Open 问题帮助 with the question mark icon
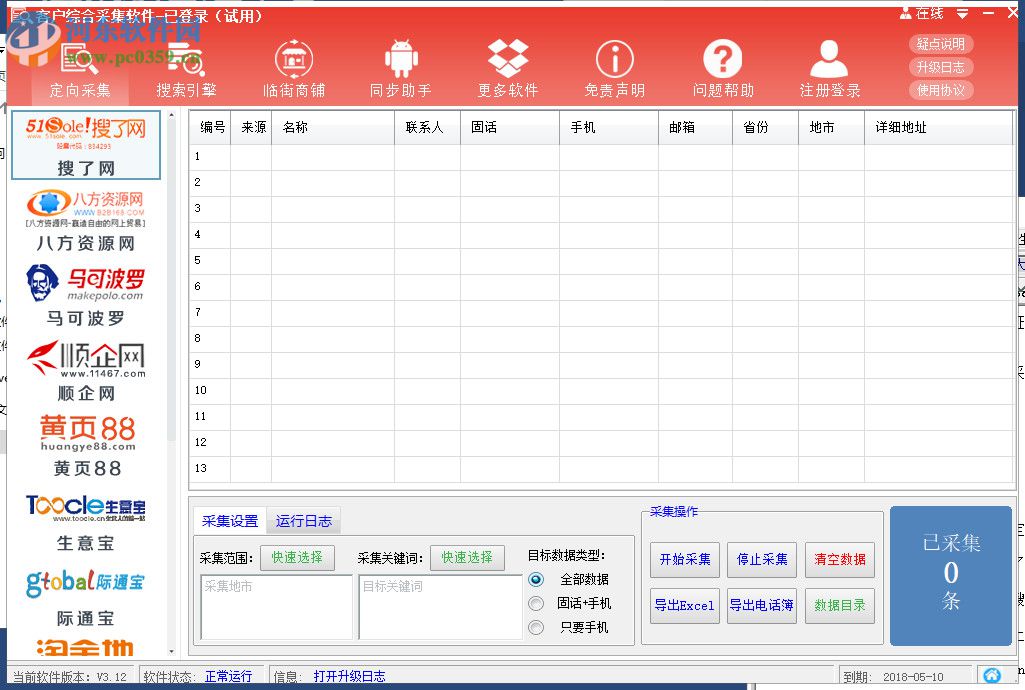Viewport: 1025px width, 690px height. click(x=722, y=60)
